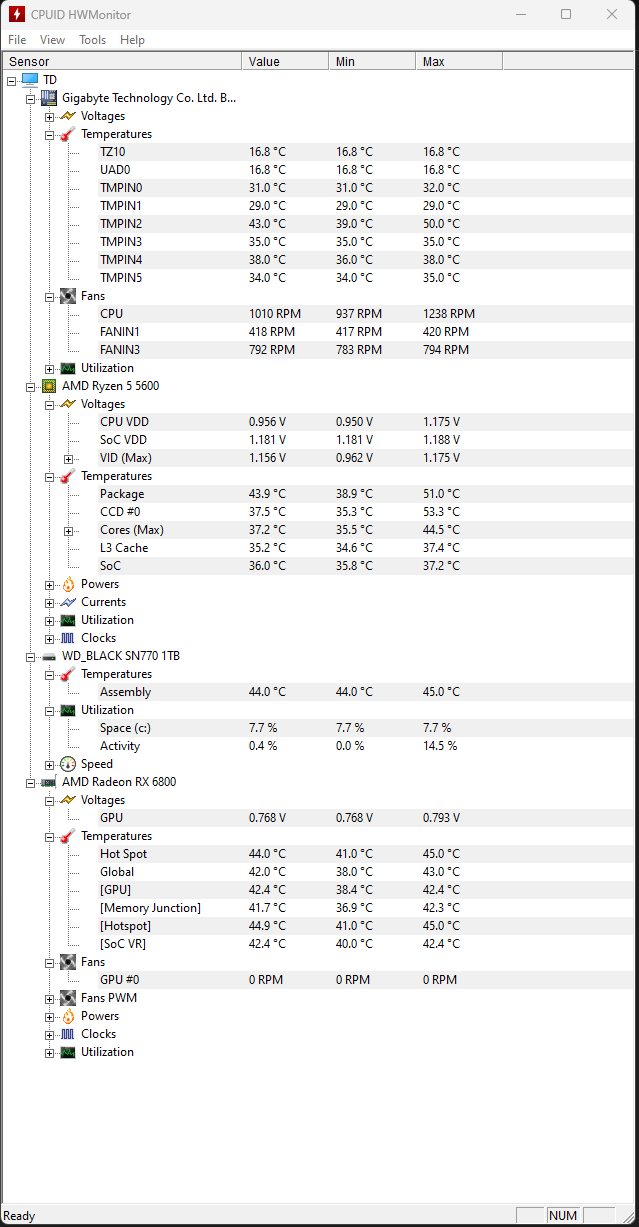Expand the Ryzen Currents node
639x1227 pixels.
(x=49, y=602)
